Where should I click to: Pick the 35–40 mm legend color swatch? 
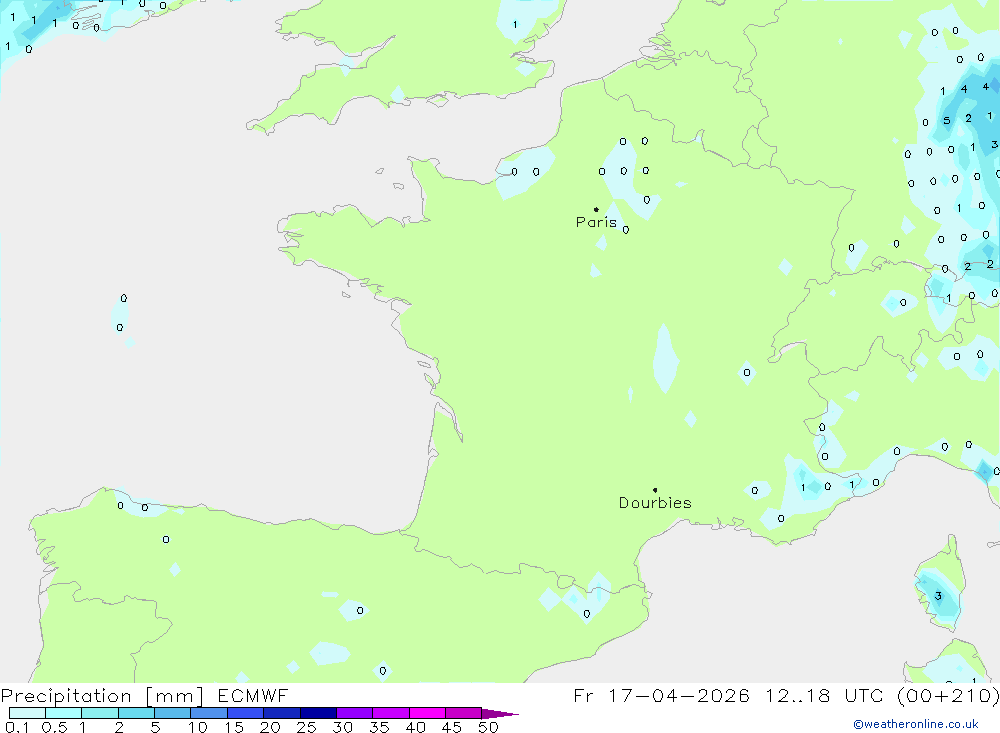[x=391, y=713]
